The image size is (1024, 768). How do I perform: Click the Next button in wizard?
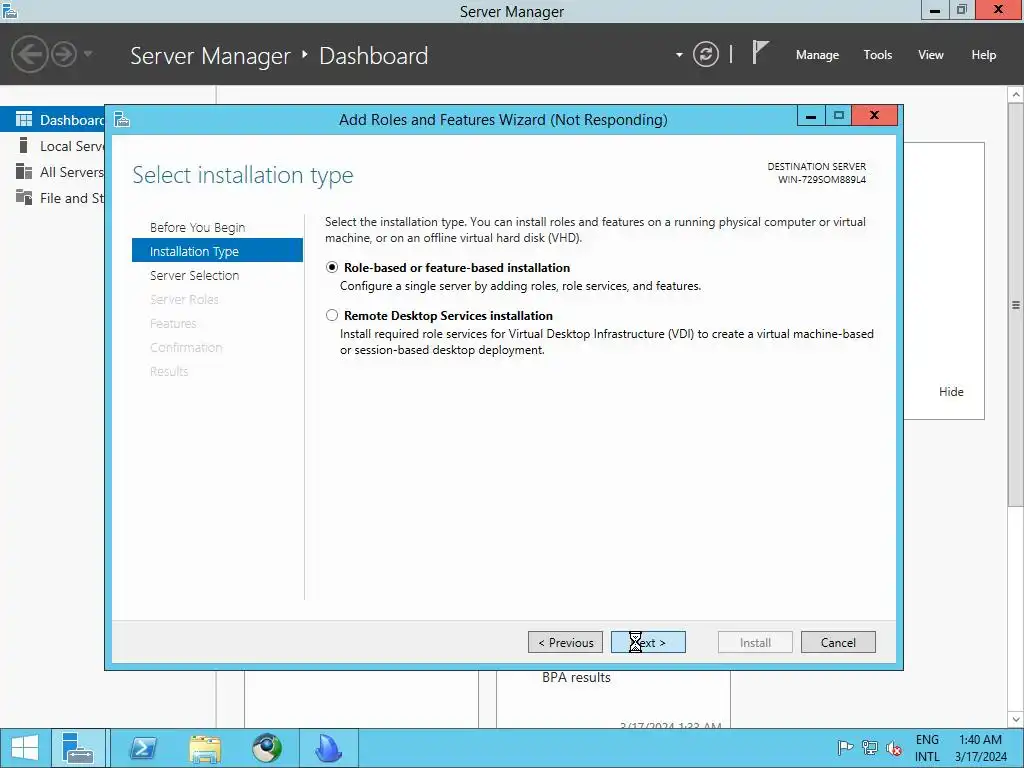648,643
